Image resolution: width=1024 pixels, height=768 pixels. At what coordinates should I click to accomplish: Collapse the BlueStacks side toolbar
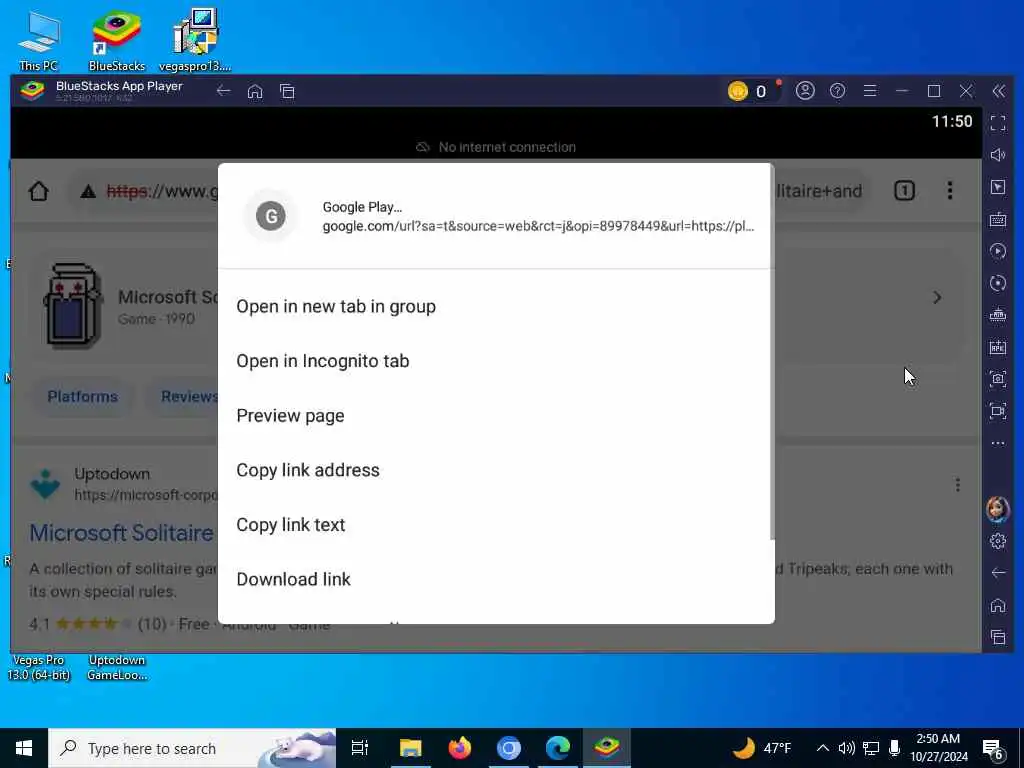[999, 91]
